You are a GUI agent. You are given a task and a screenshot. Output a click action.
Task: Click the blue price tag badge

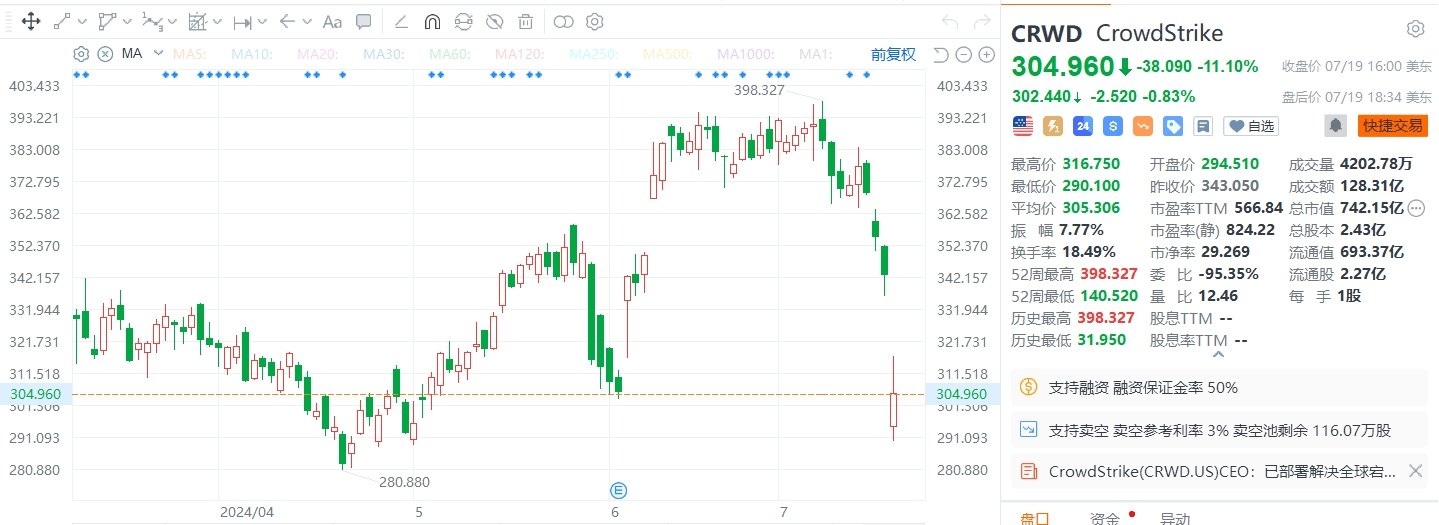pos(1173,126)
